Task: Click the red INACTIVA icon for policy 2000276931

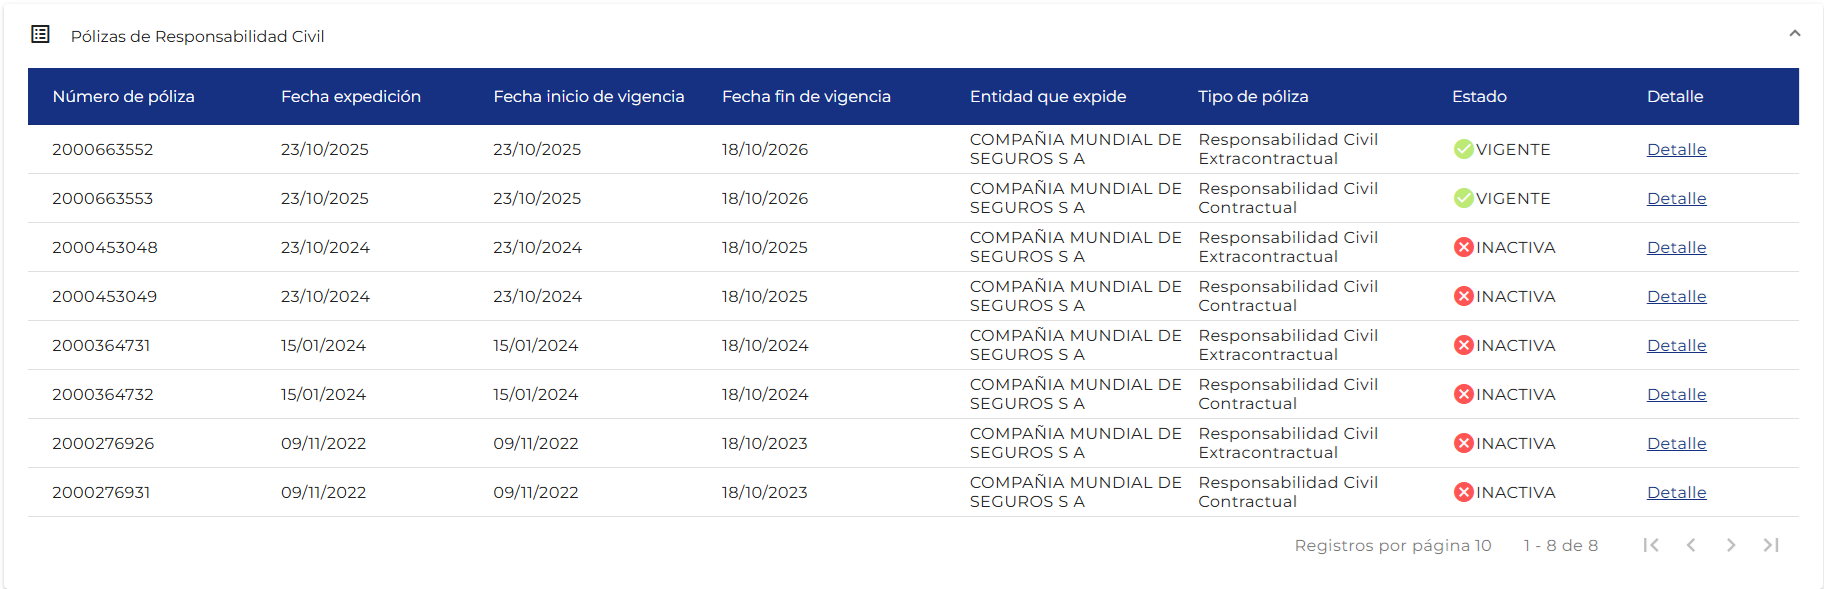Action: 1463,492
